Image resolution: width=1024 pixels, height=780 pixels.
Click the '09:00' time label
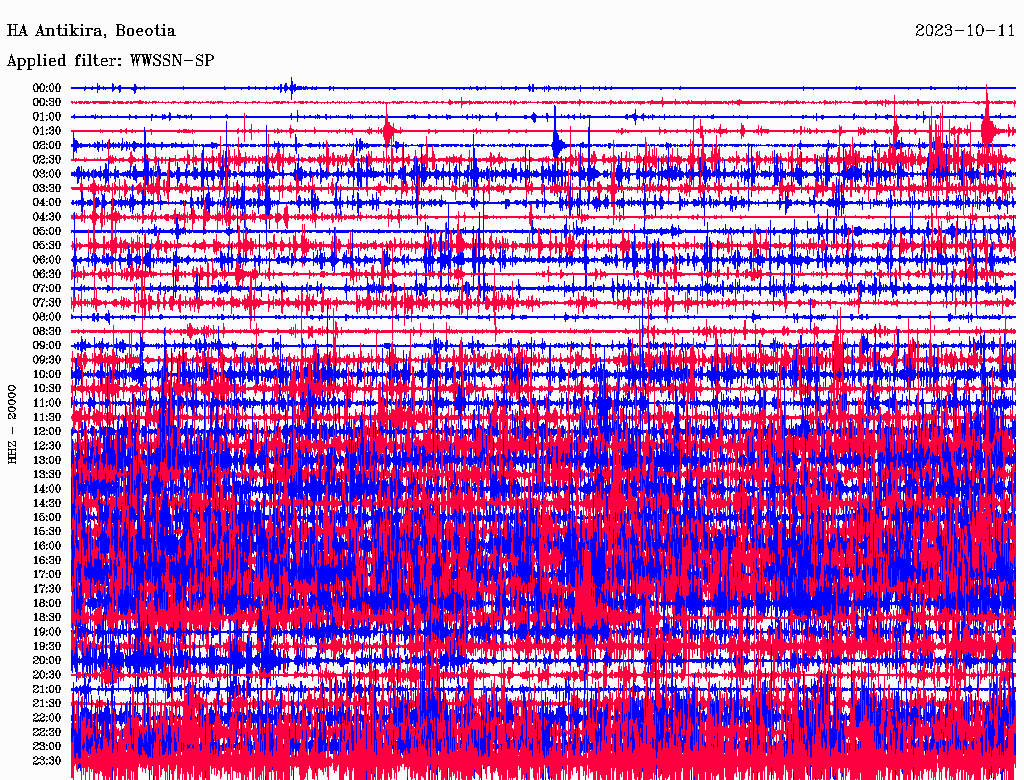[47, 346]
